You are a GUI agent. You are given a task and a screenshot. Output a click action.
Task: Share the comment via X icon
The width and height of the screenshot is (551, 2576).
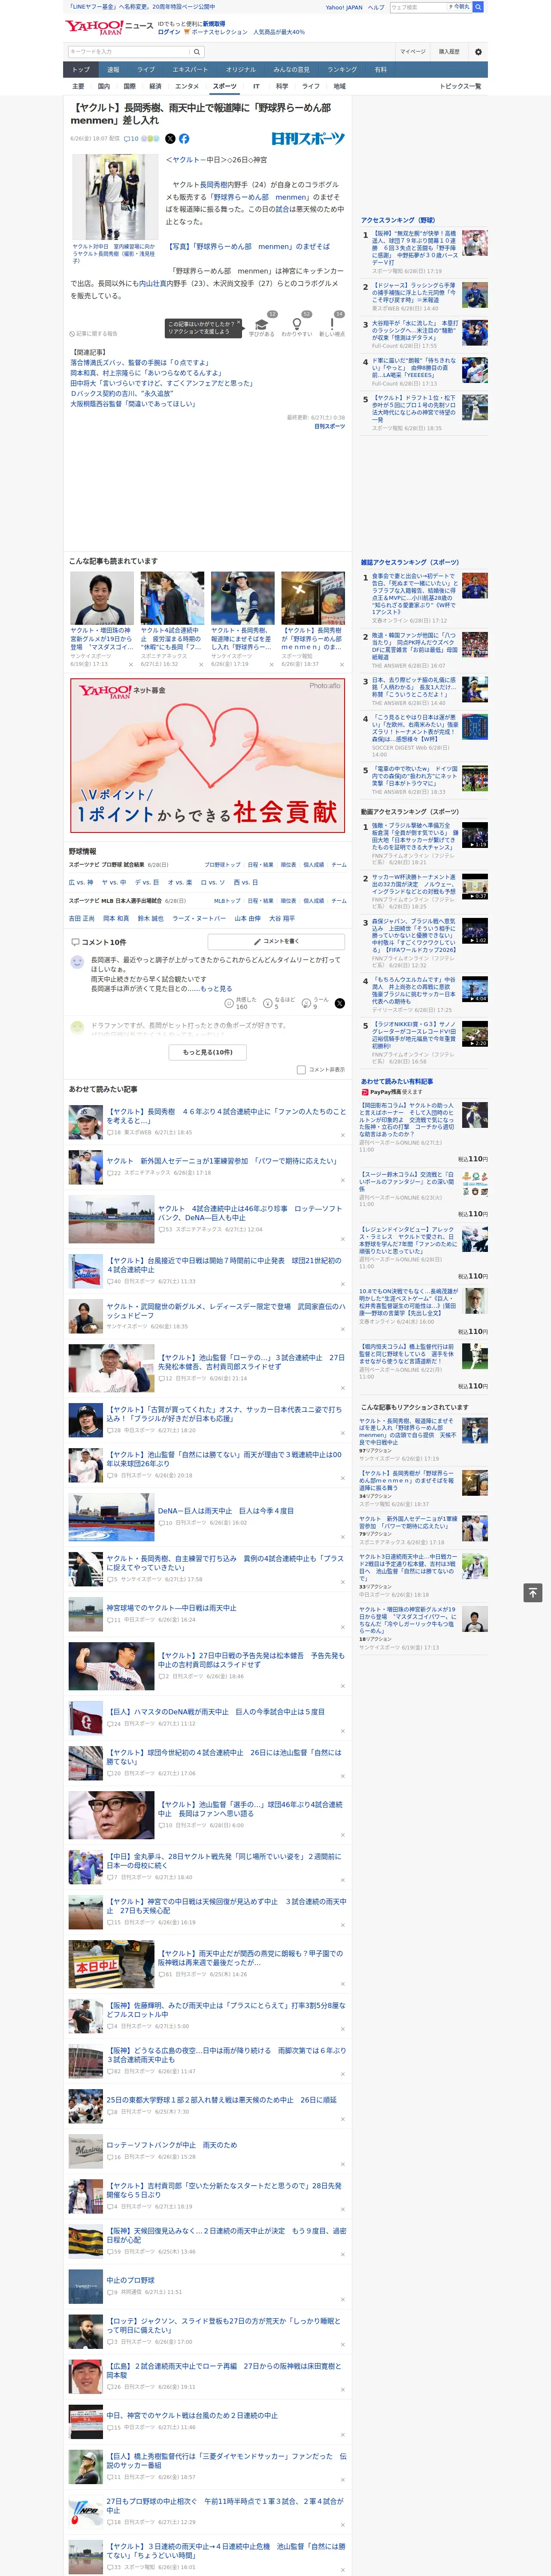[339, 1002]
